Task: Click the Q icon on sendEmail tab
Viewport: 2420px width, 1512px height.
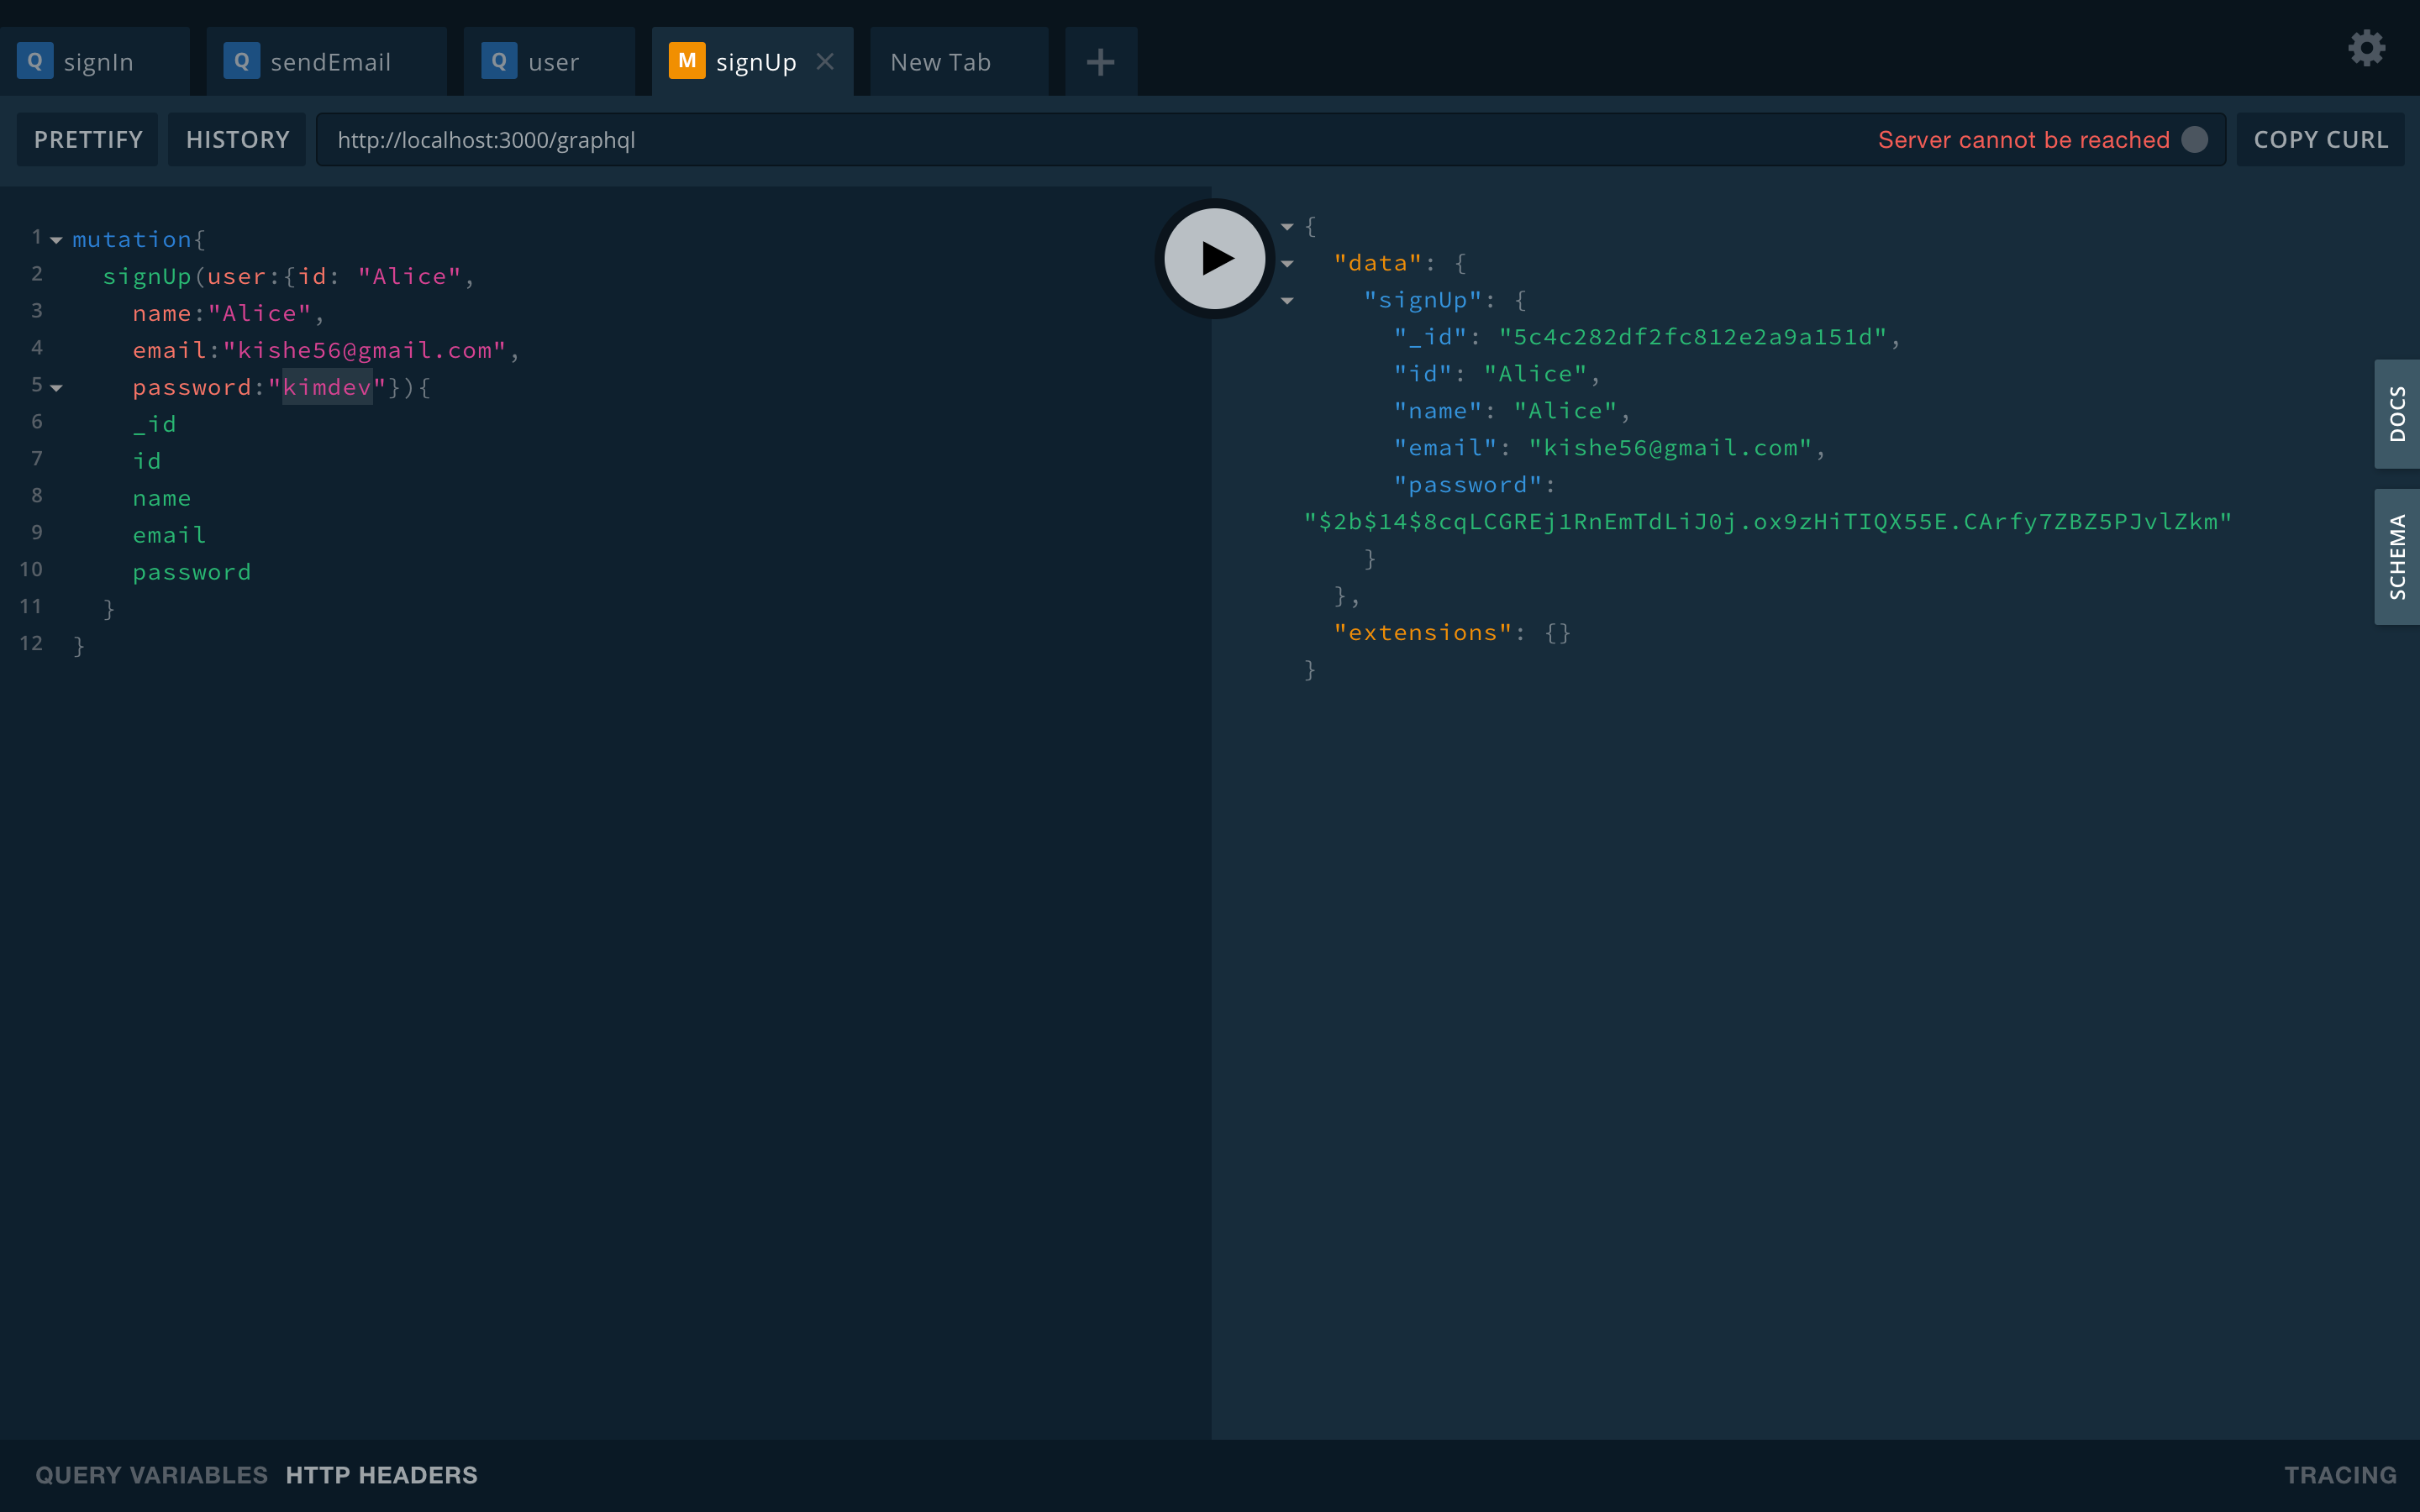Action: point(240,61)
